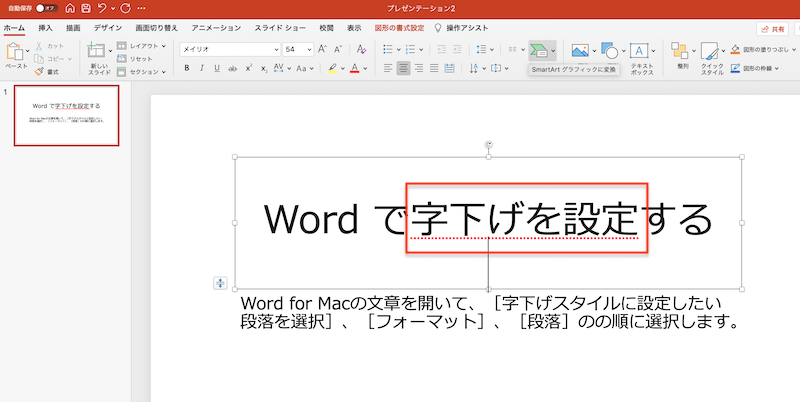Switch to the ホーム tab
The height and width of the screenshot is (402, 800).
14,28
